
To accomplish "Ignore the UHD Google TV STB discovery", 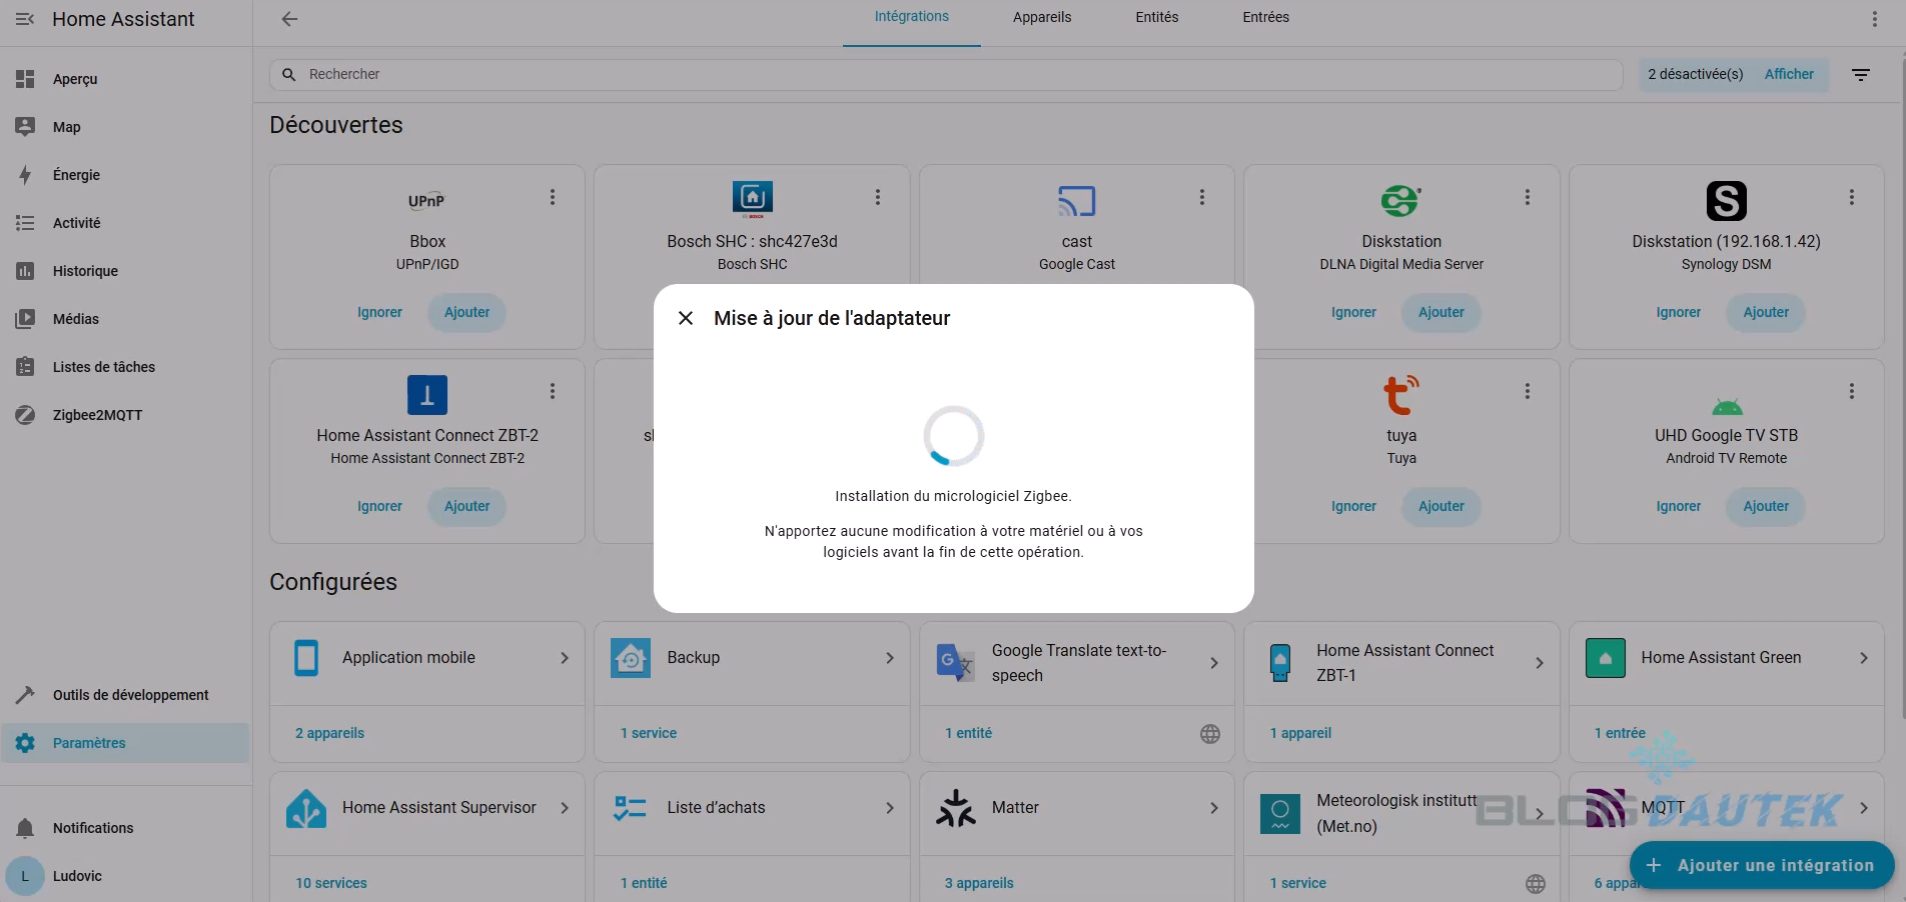I will click(1677, 506).
